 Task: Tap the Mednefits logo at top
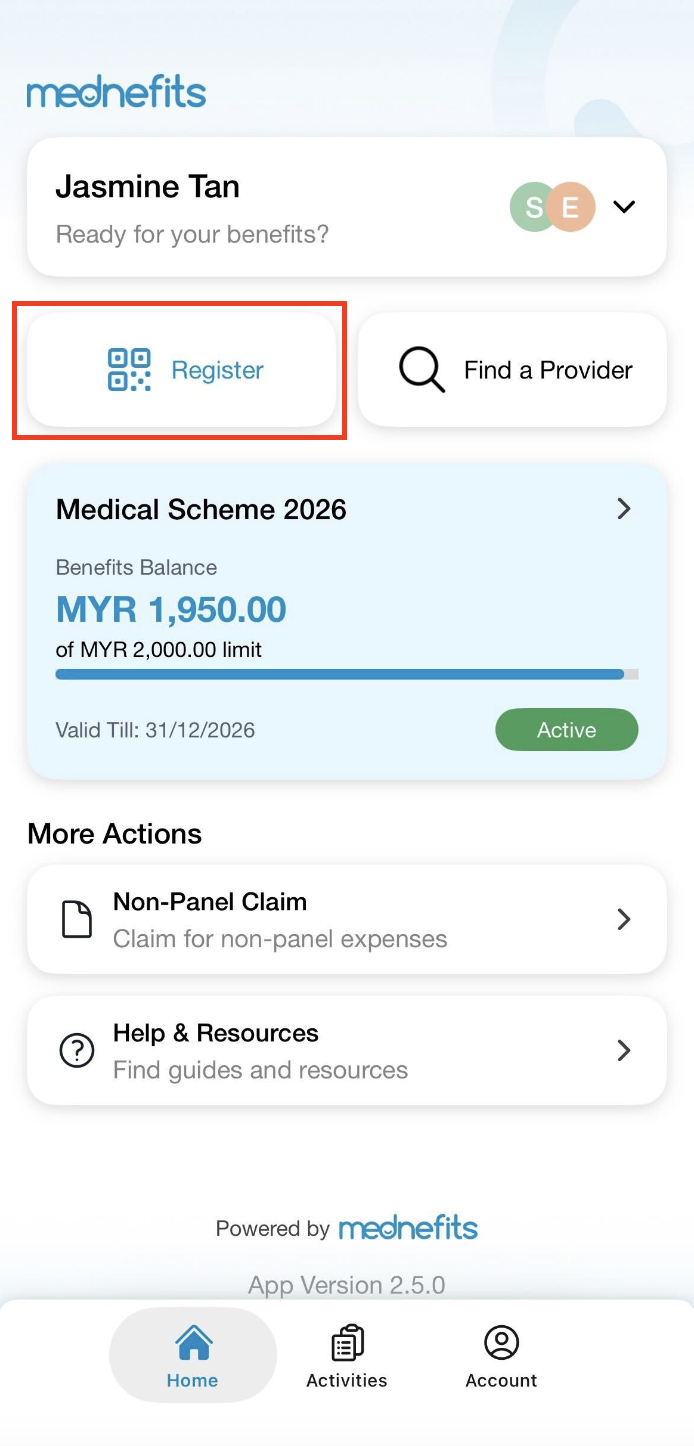(x=116, y=93)
